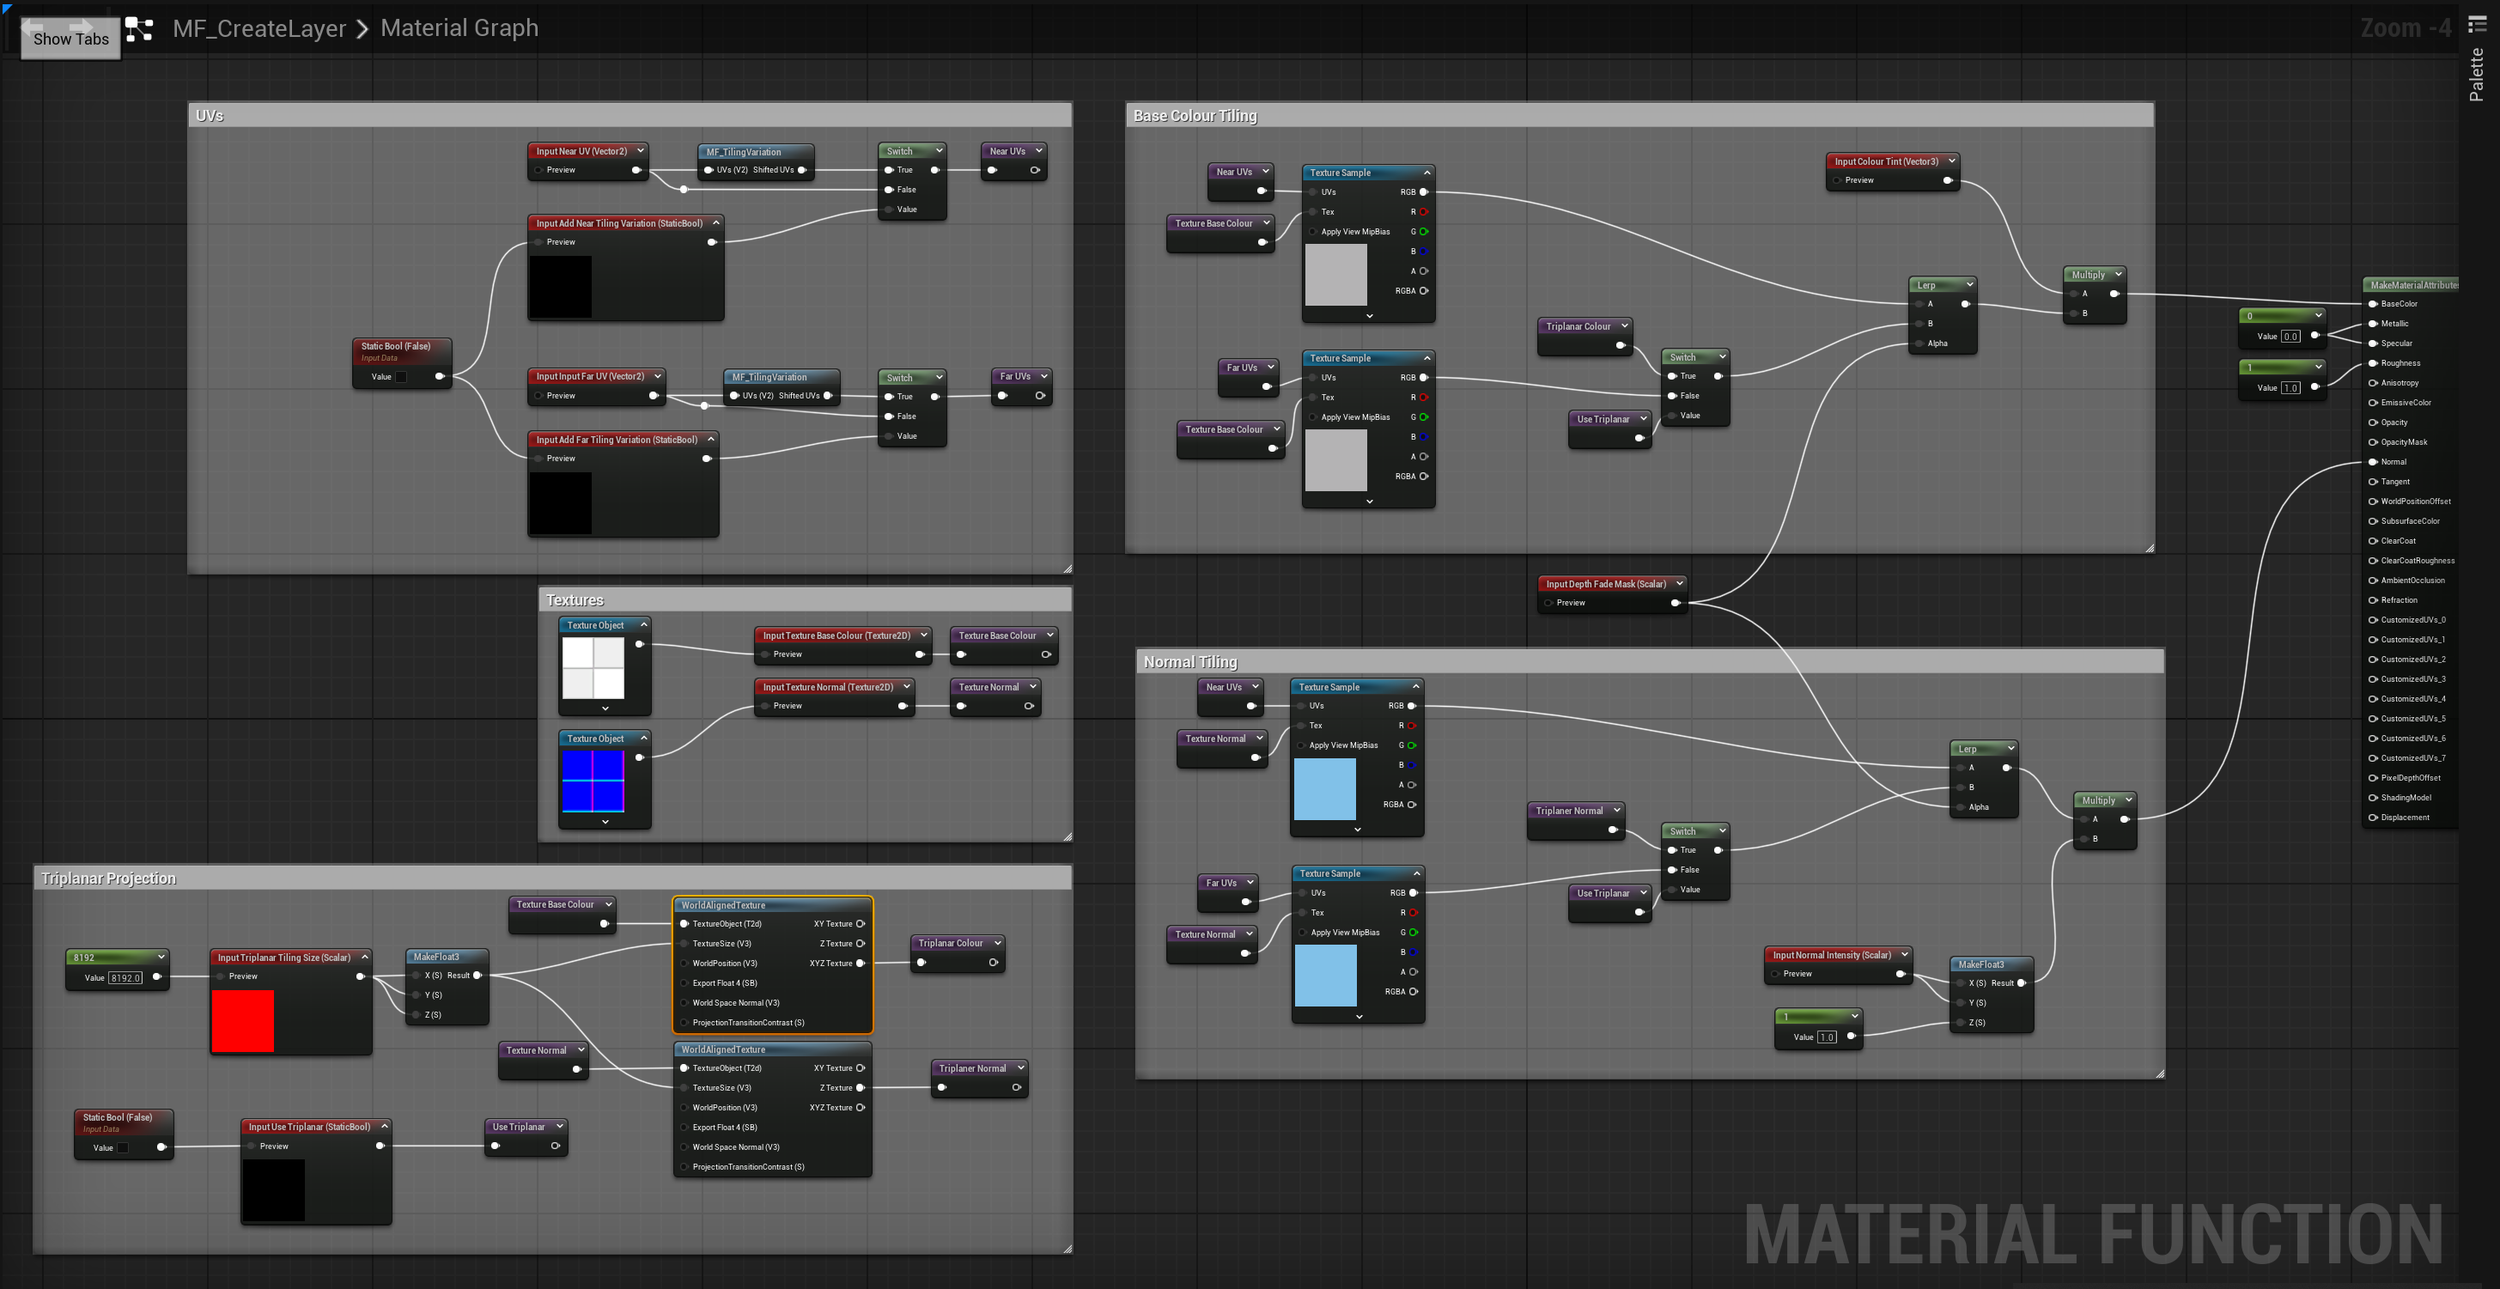Click the Normal pin on MakeMaterialAttributes

coord(2373,462)
